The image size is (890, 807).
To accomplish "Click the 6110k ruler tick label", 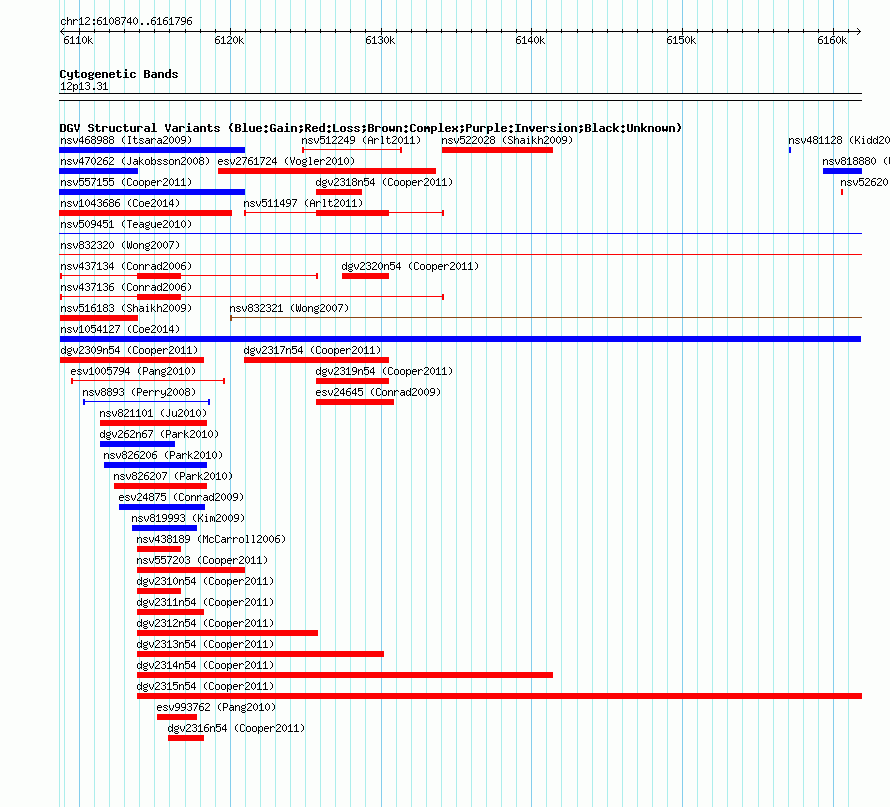I will 78,40.
